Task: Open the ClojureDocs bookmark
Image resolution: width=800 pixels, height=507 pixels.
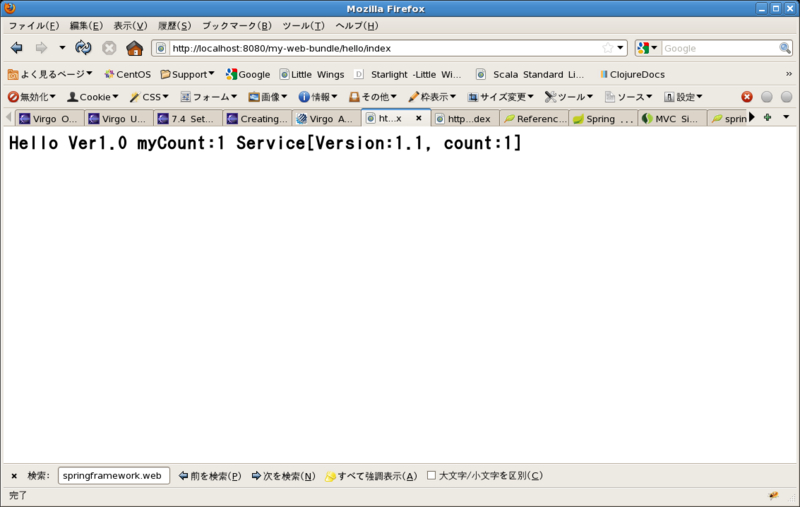Action: tap(632, 74)
